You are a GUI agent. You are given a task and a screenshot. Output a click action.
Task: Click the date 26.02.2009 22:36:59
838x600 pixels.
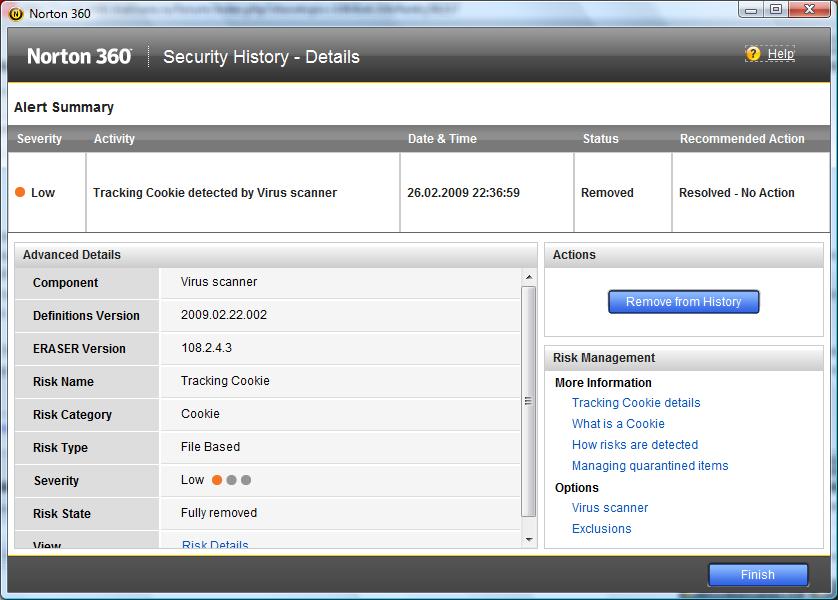[463, 192]
